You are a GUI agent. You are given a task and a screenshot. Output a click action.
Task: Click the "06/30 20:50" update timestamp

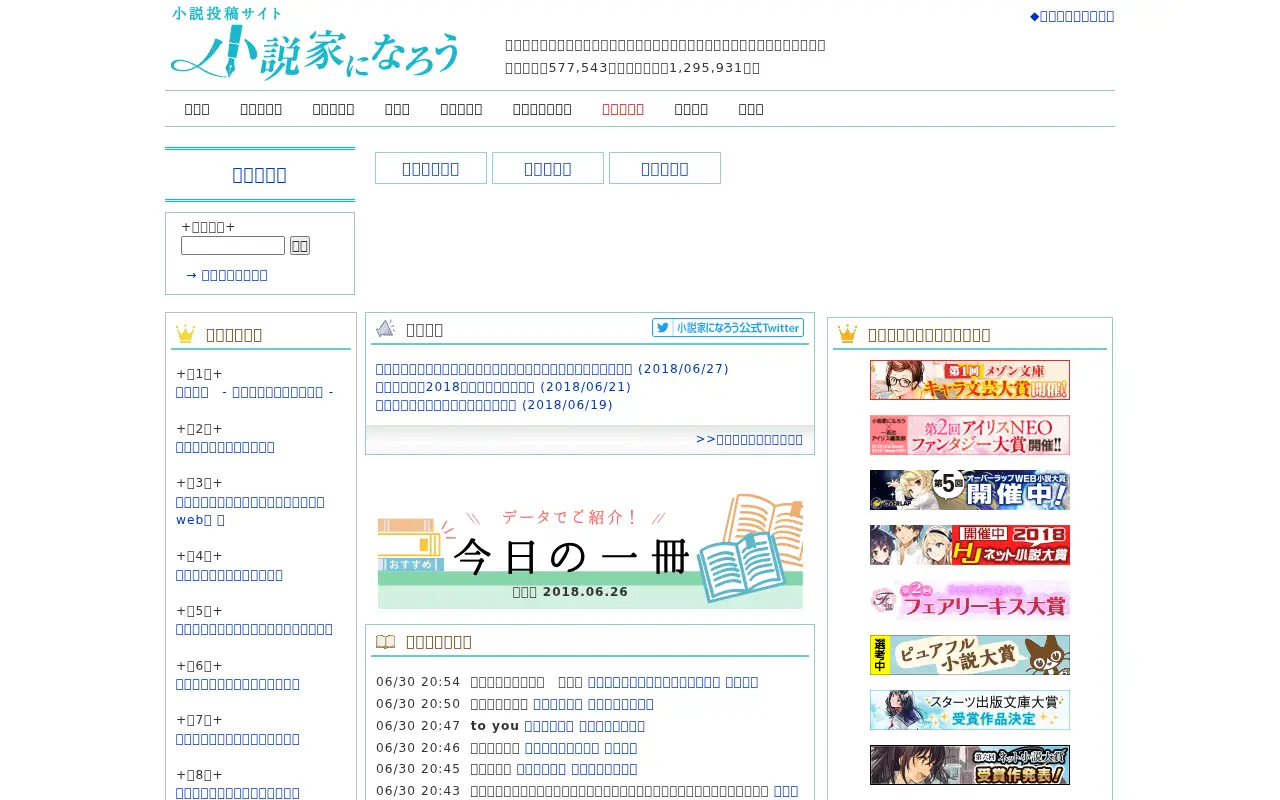point(418,704)
